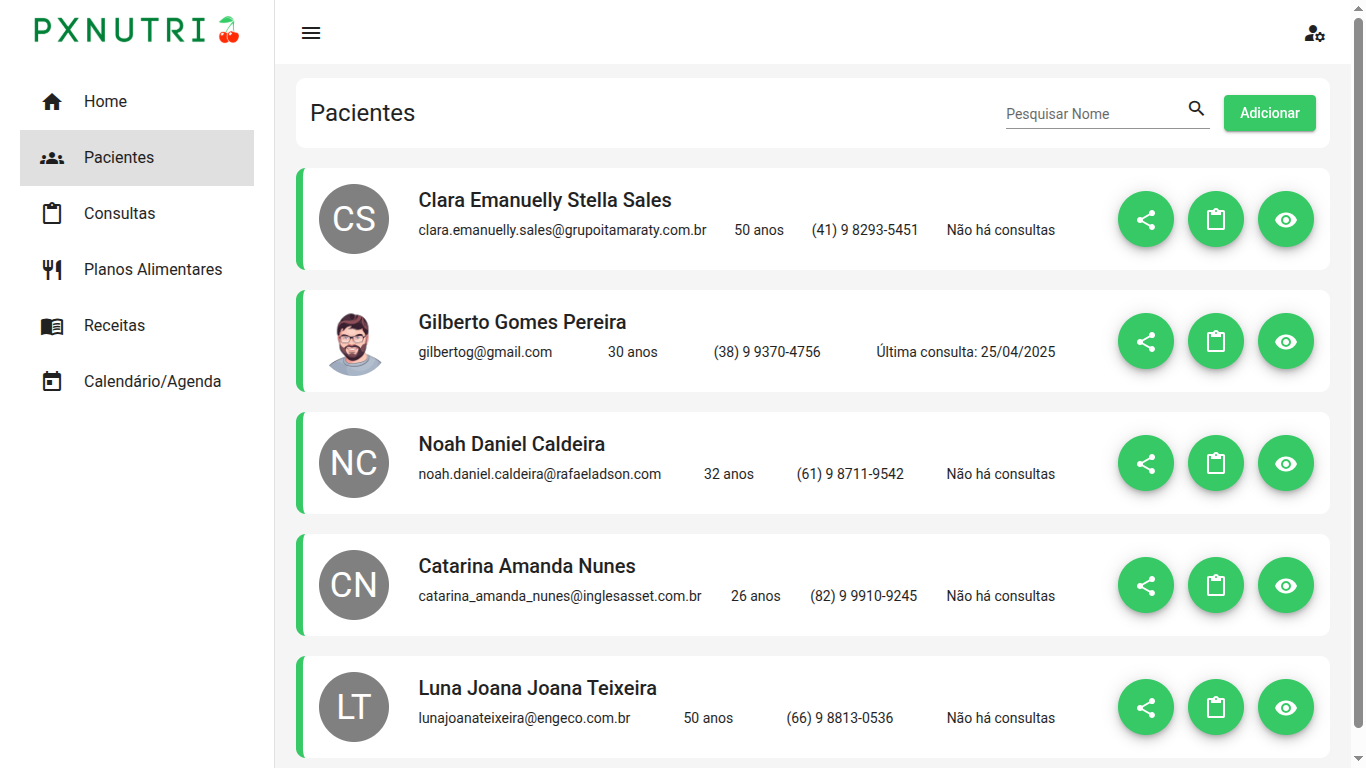Share Clara Emanuelly Stella Sales record
Screen dimensions: 1366x768
[x=1146, y=219]
